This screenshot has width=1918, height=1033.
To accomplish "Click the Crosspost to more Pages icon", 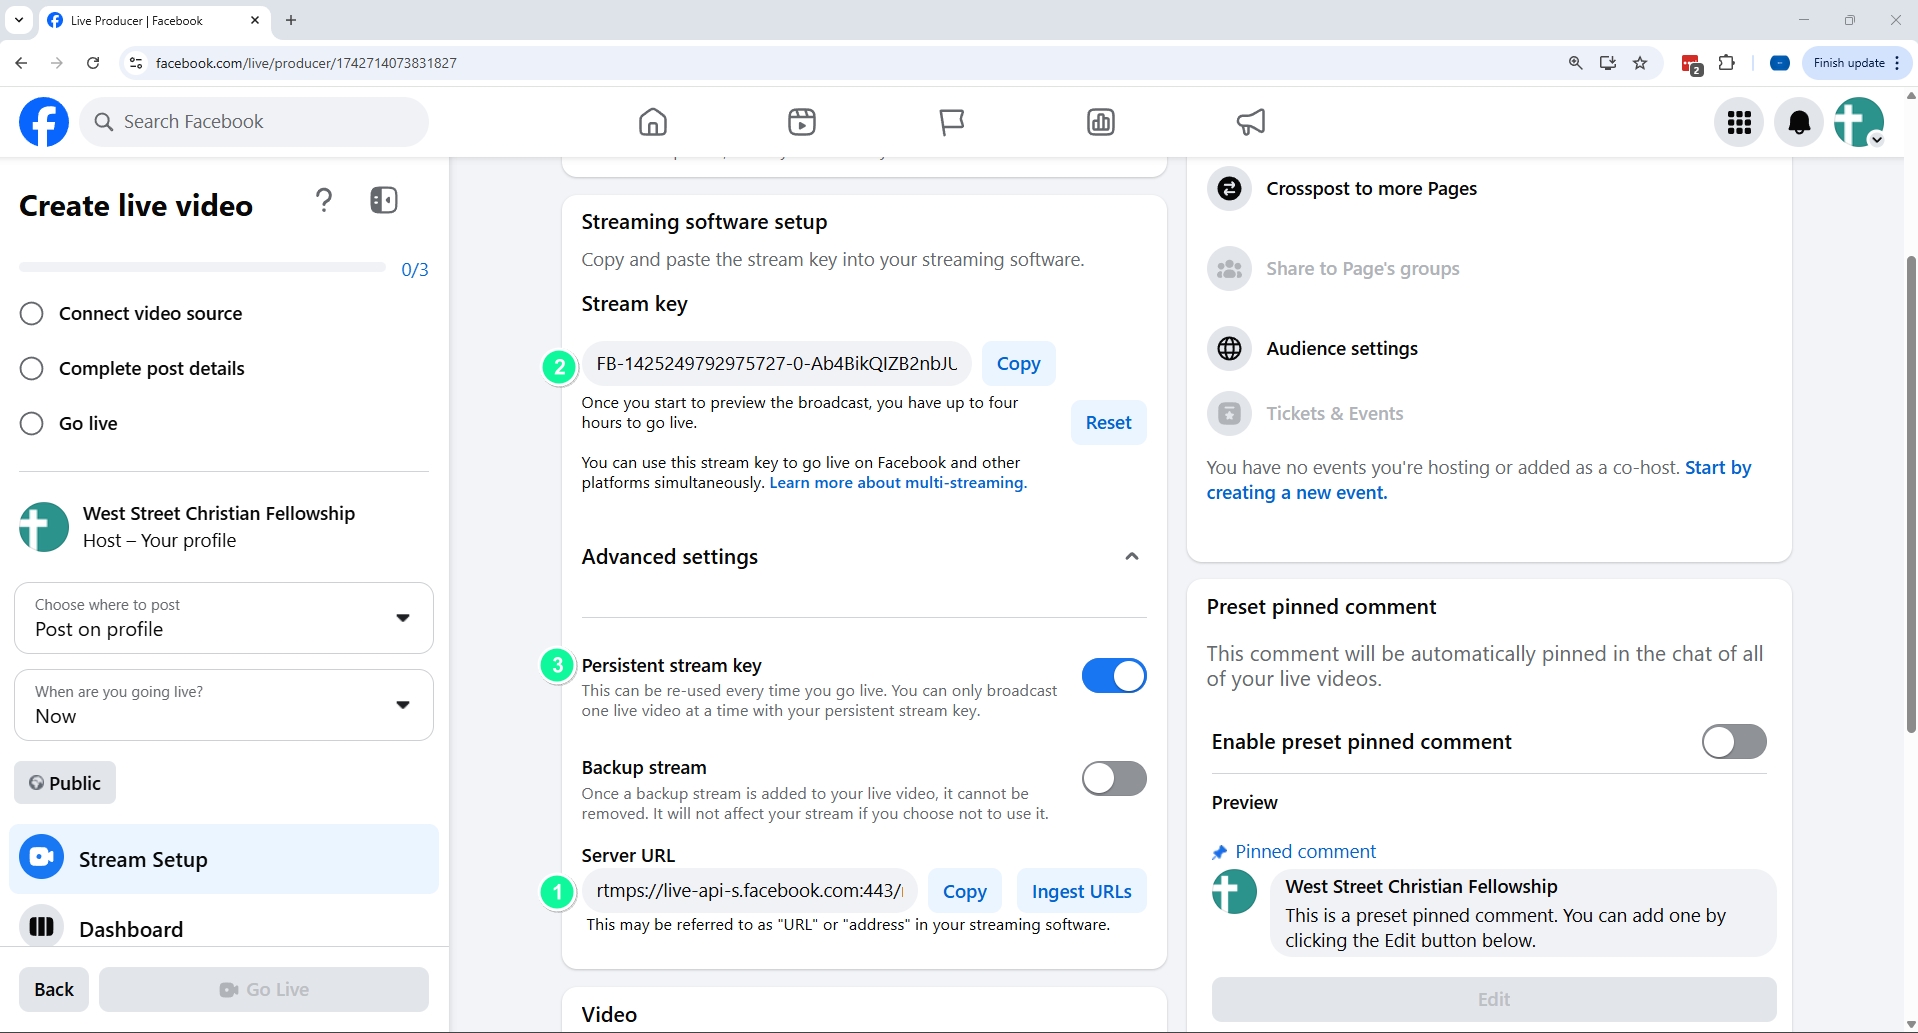I will click(1229, 189).
